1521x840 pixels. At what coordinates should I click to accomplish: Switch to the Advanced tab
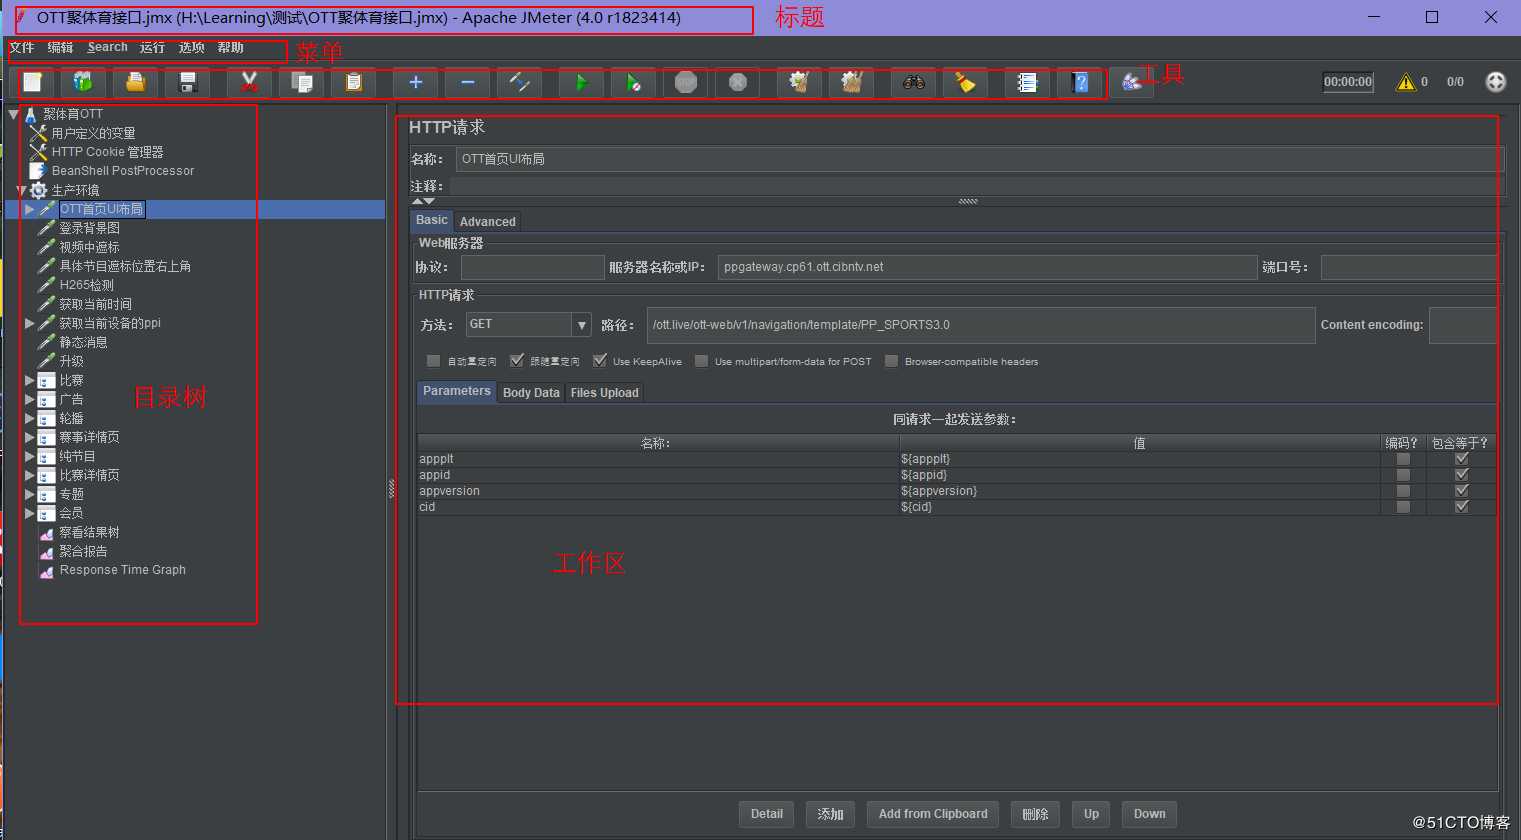pyautogui.click(x=488, y=222)
